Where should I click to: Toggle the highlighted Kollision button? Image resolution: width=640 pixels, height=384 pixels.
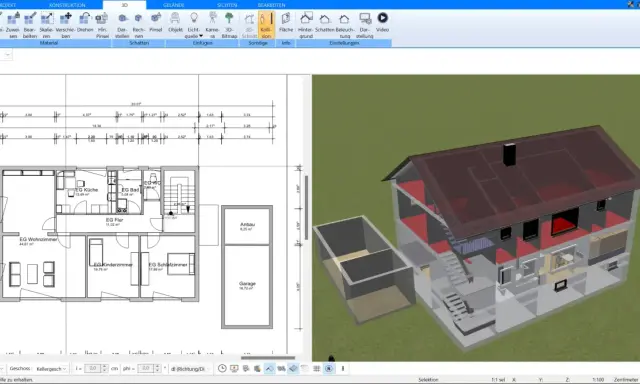(x=266, y=25)
